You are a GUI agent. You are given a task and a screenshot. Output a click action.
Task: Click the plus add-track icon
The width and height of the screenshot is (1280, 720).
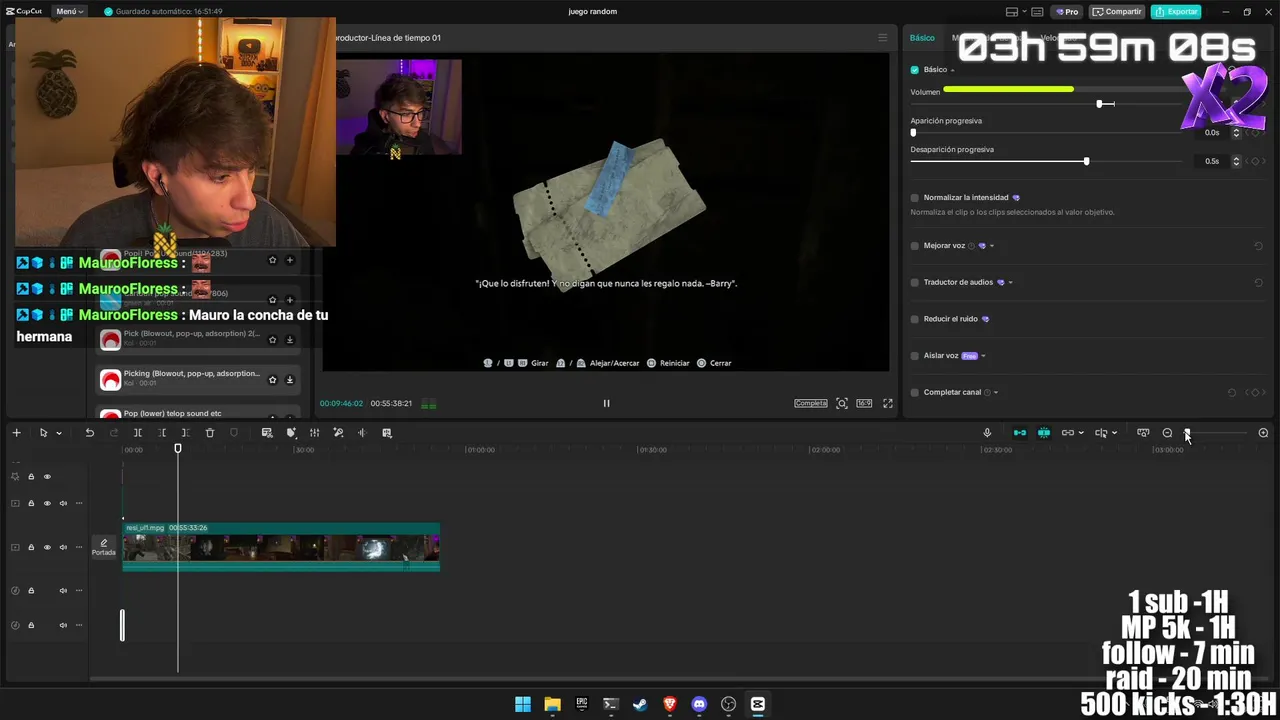coord(16,433)
